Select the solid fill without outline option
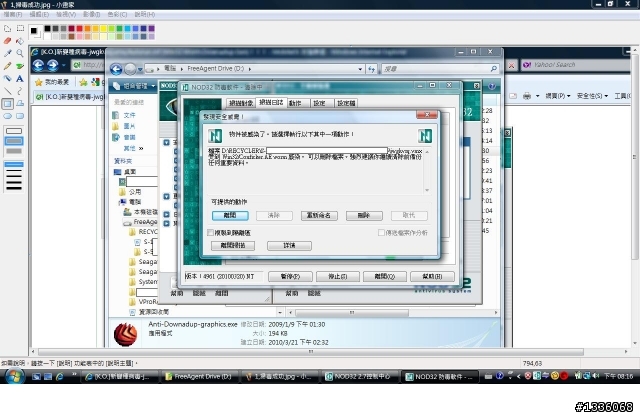The image size is (640, 415). [x=14, y=151]
